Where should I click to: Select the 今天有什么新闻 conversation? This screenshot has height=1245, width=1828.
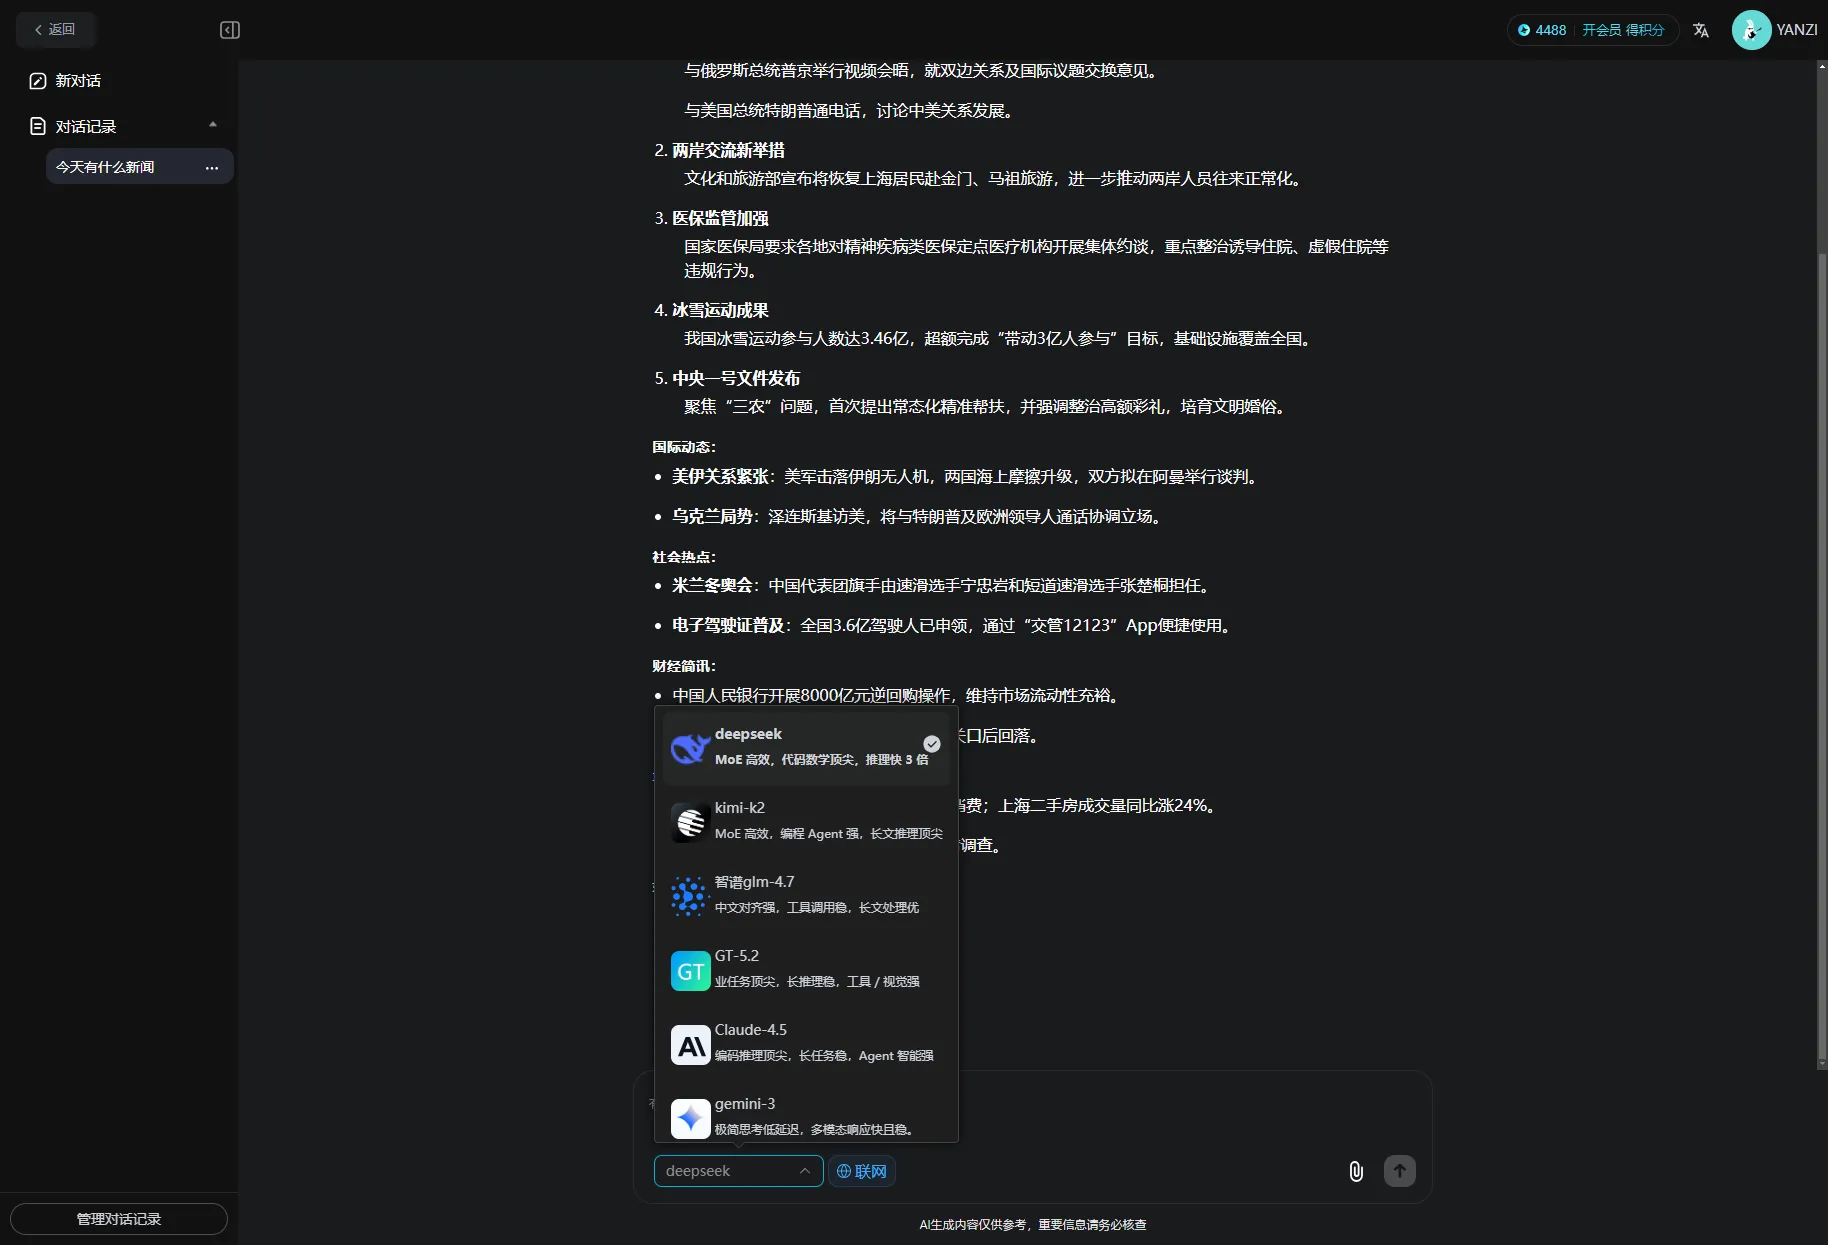coord(107,167)
